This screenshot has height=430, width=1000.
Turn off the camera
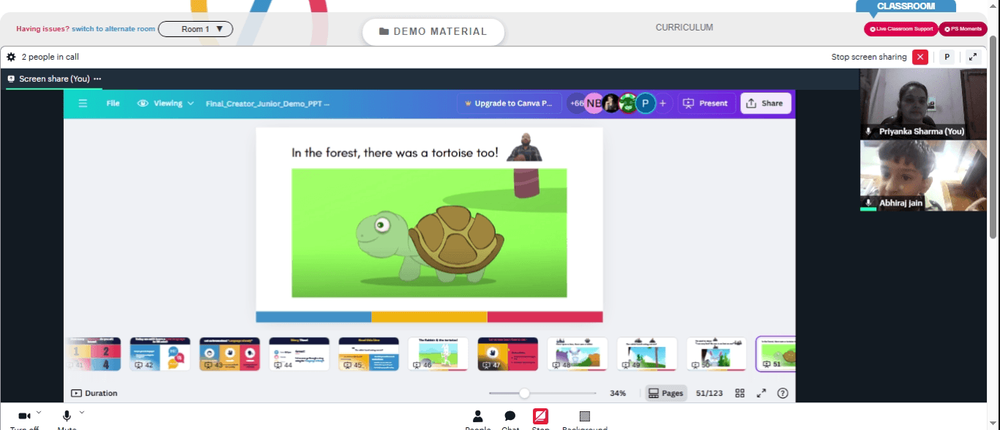click(x=24, y=418)
